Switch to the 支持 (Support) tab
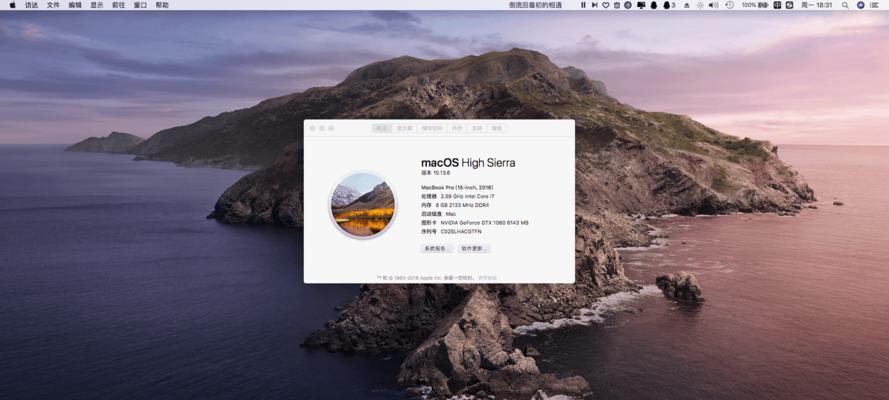889x400 pixels. point(477,129)
